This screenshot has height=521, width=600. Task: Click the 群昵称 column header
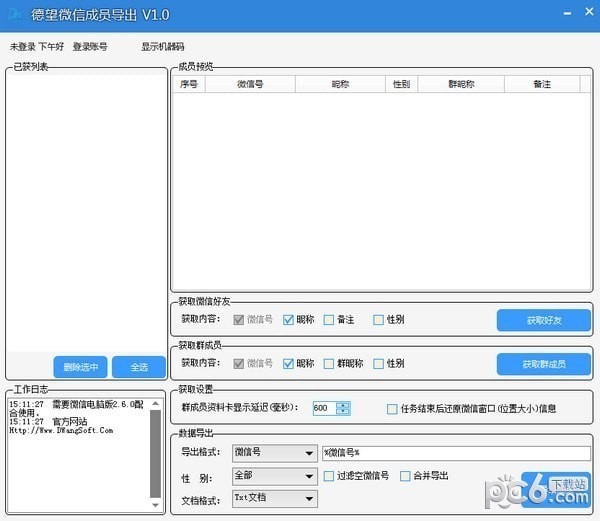tap(461, 84)
